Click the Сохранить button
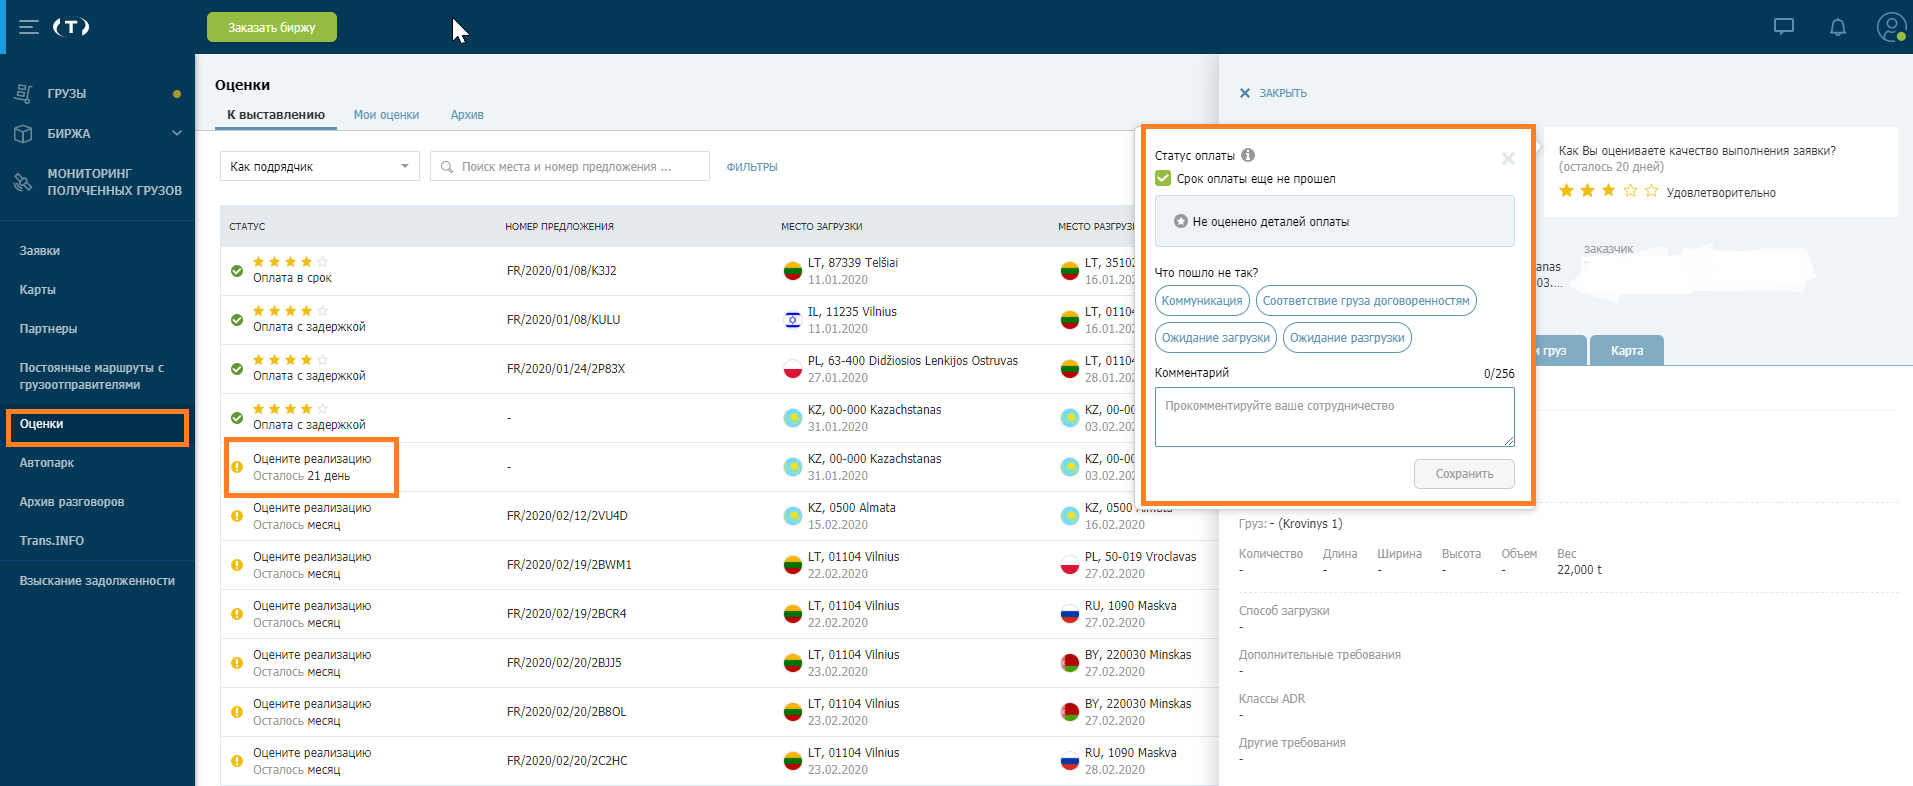Screen dimensions: 1913x786 tap(1464, 474)
